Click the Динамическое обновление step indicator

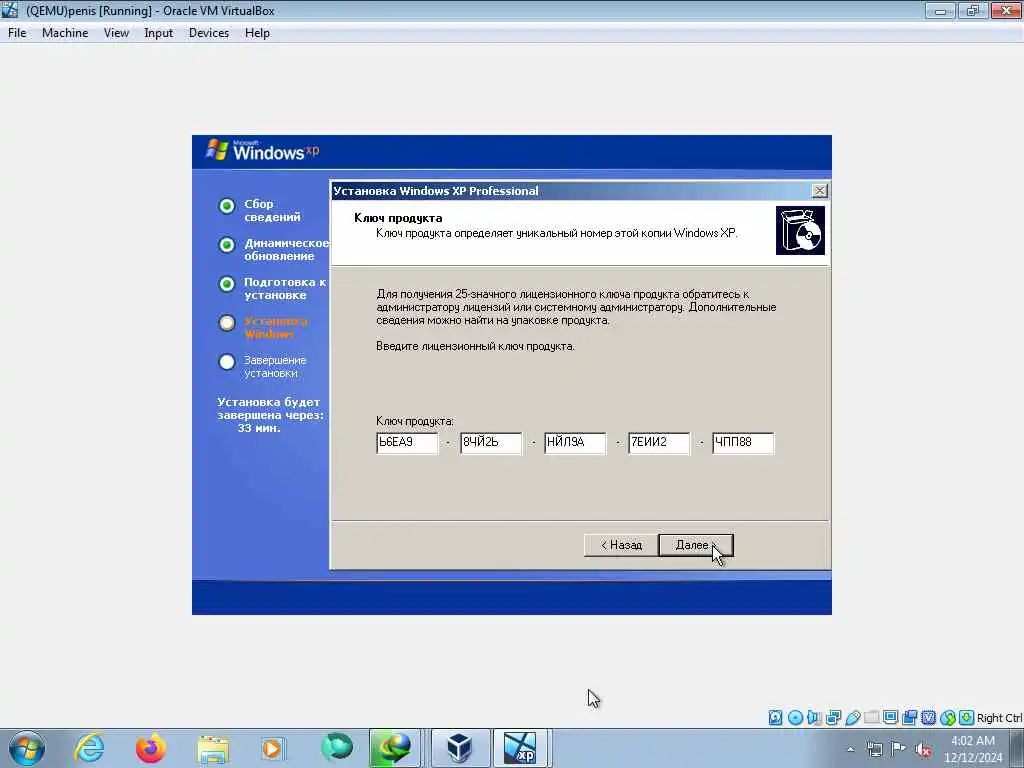coord(227,245)
